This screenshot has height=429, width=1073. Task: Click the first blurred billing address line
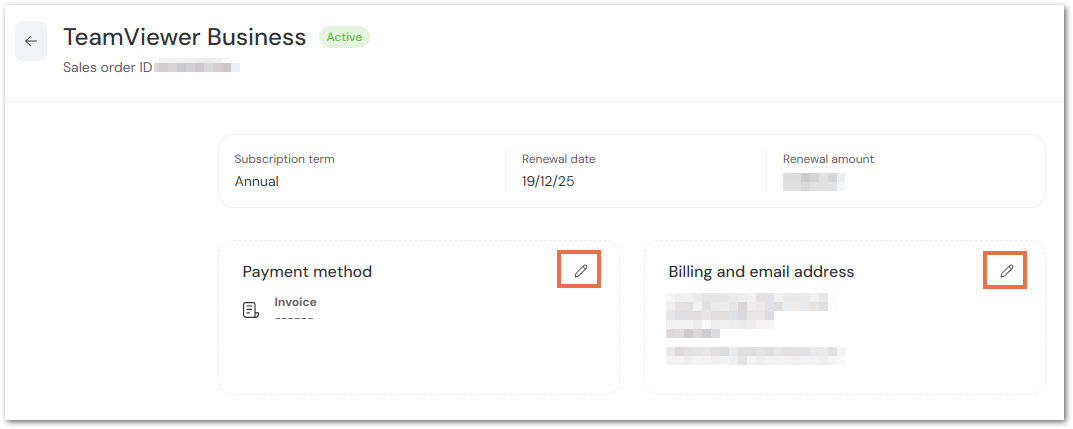pos(747,301)
